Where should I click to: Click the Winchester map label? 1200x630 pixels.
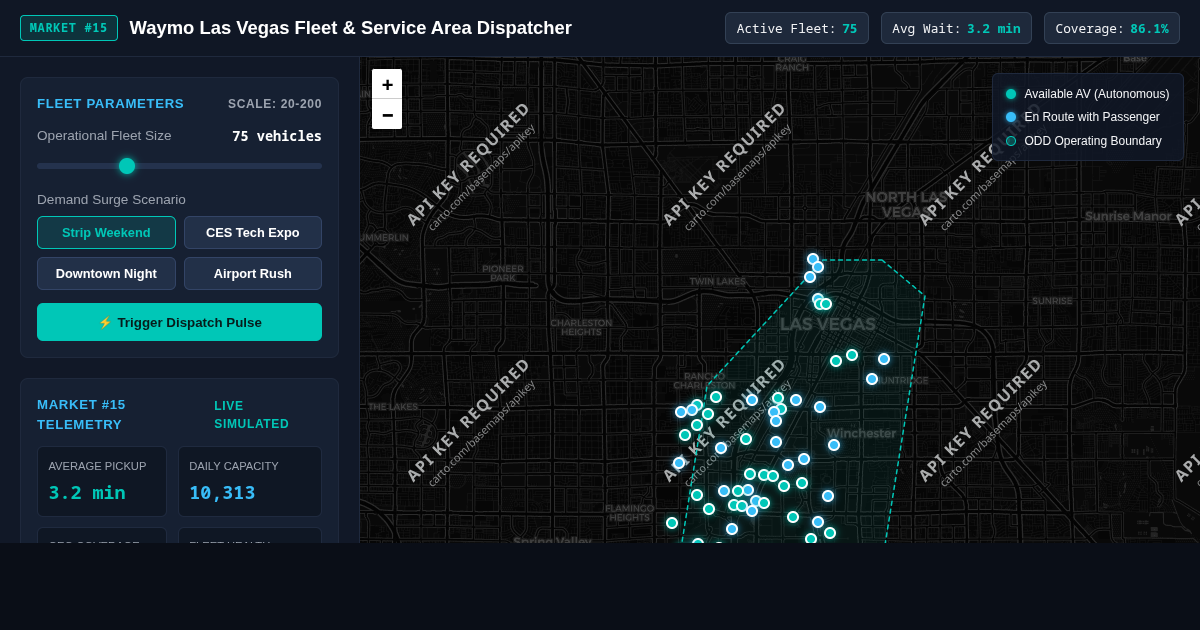click(861, 433)
